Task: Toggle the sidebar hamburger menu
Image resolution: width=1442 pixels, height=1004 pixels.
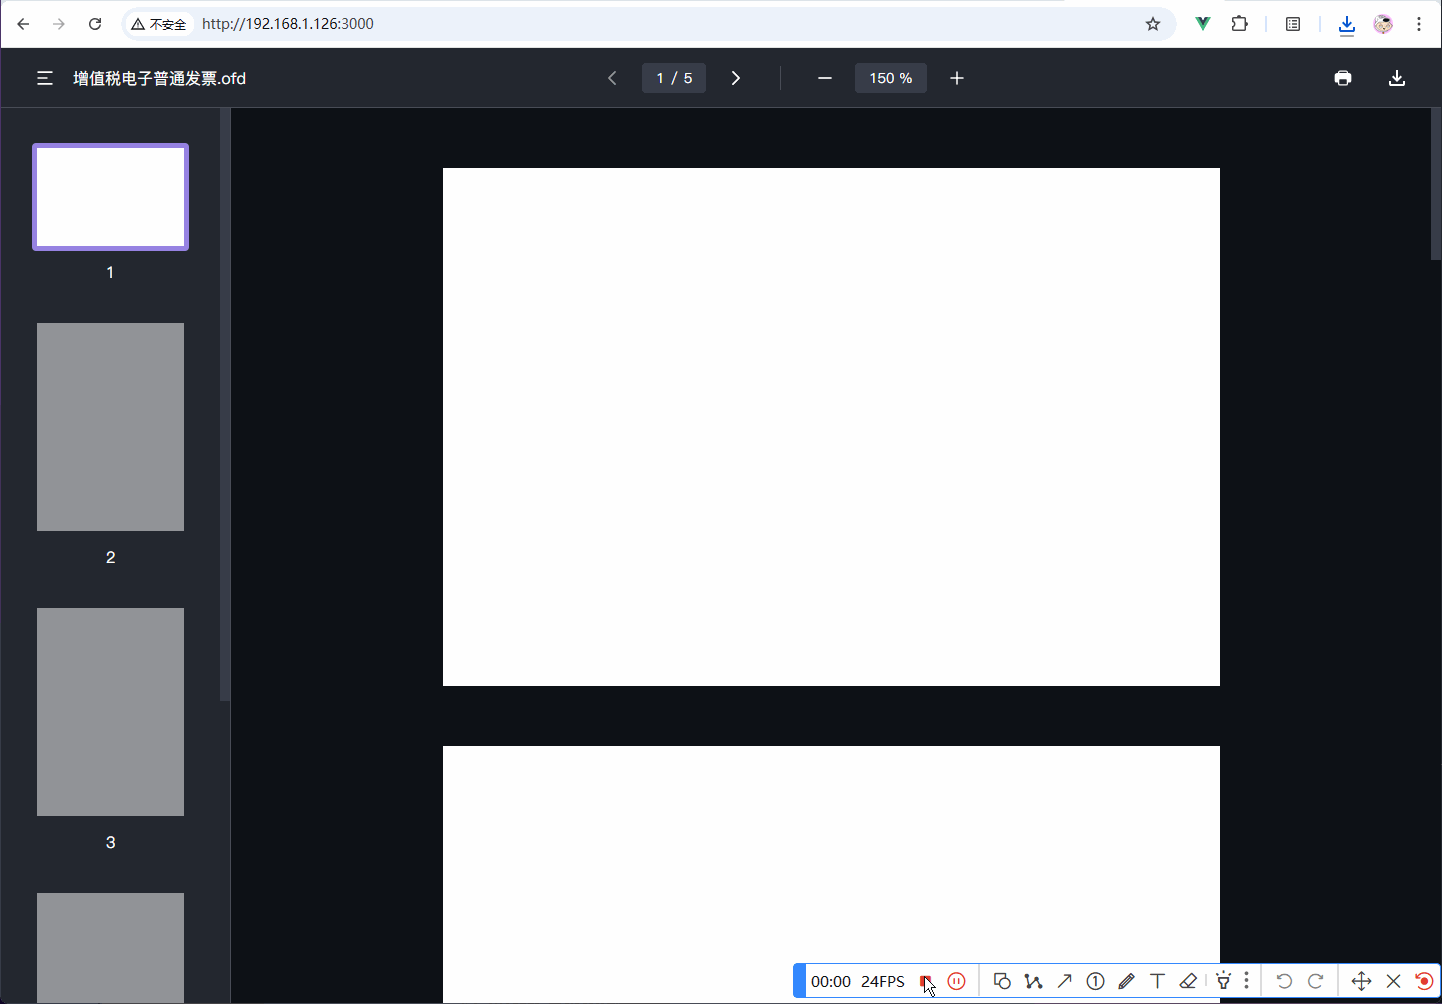Action: [45, 78]
